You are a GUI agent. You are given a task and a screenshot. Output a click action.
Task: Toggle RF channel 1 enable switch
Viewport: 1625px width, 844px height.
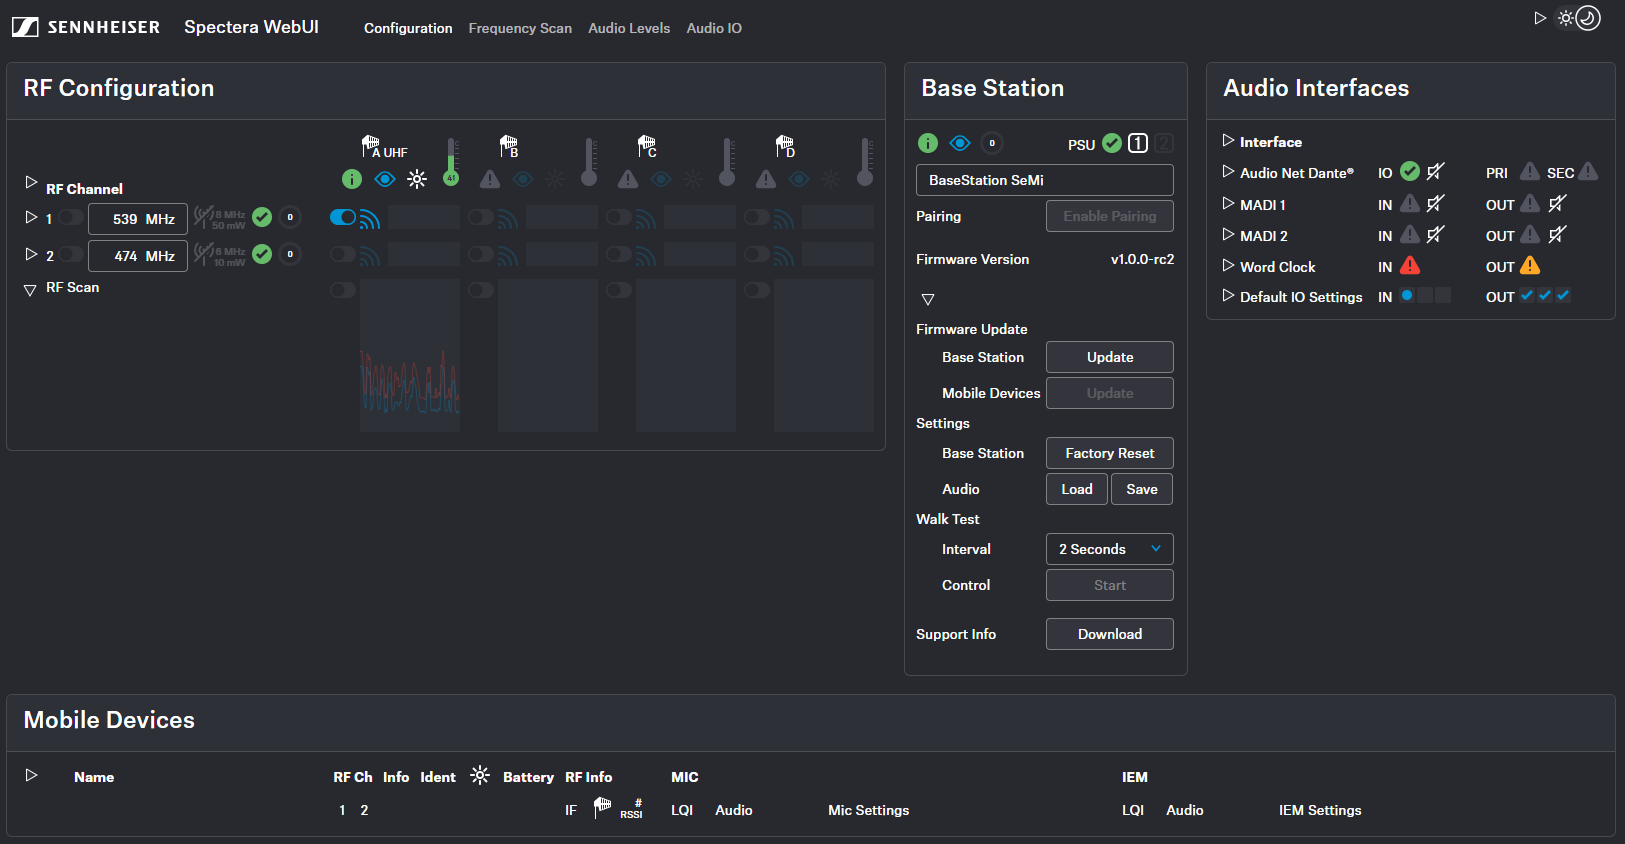point(70,217)
